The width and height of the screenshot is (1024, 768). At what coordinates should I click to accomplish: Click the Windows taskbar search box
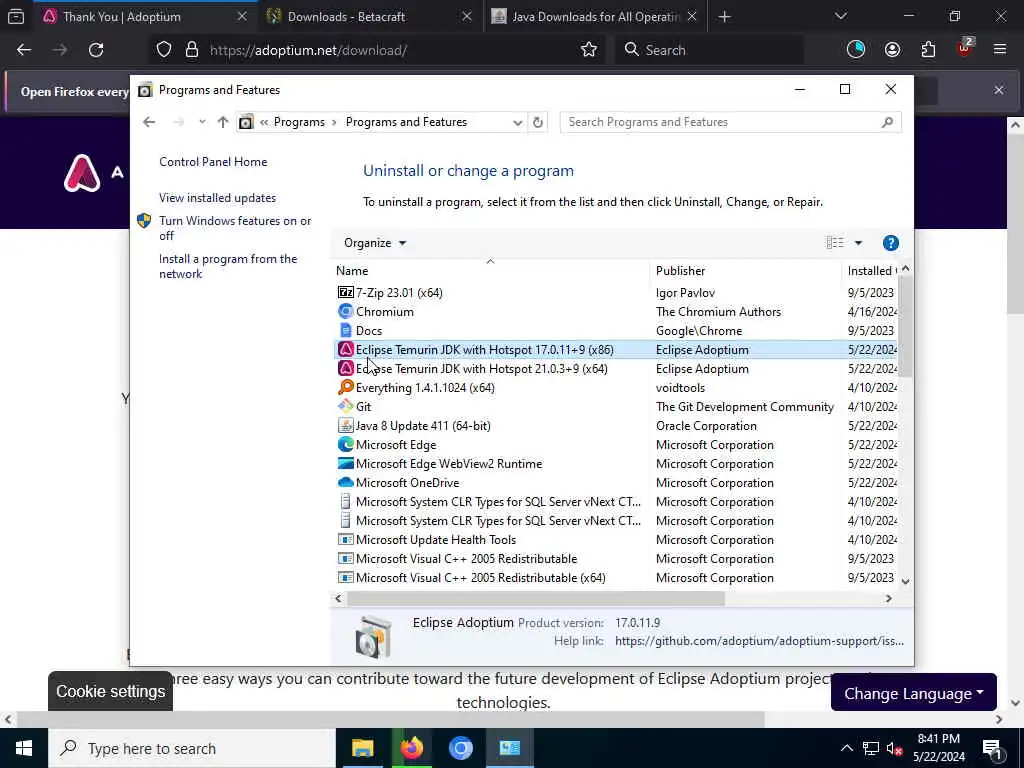[x=192, y=748]
